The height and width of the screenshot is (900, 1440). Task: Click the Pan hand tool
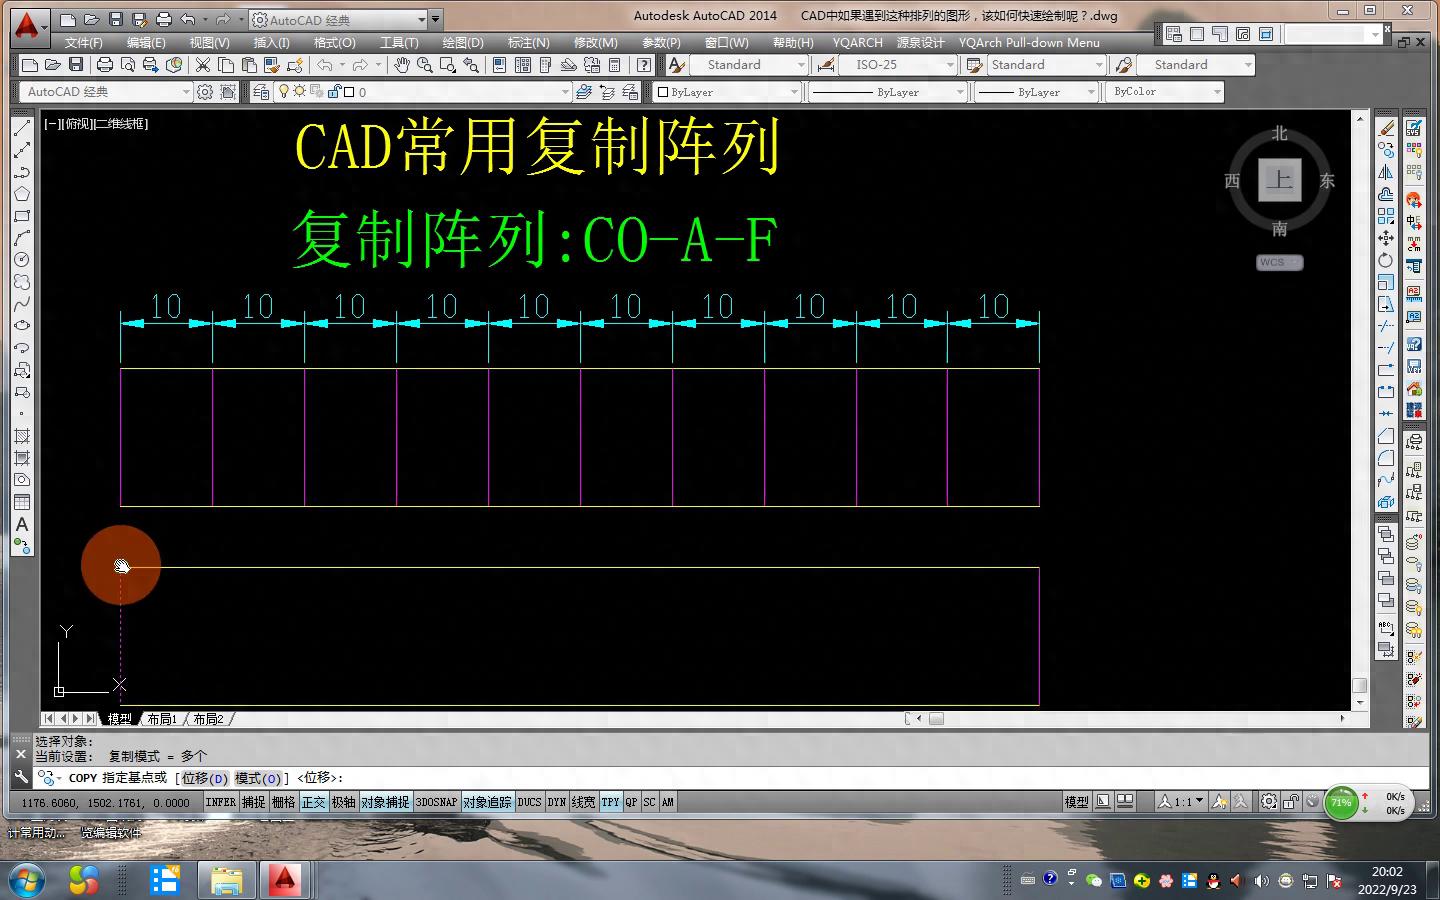(x=401, y=65)
